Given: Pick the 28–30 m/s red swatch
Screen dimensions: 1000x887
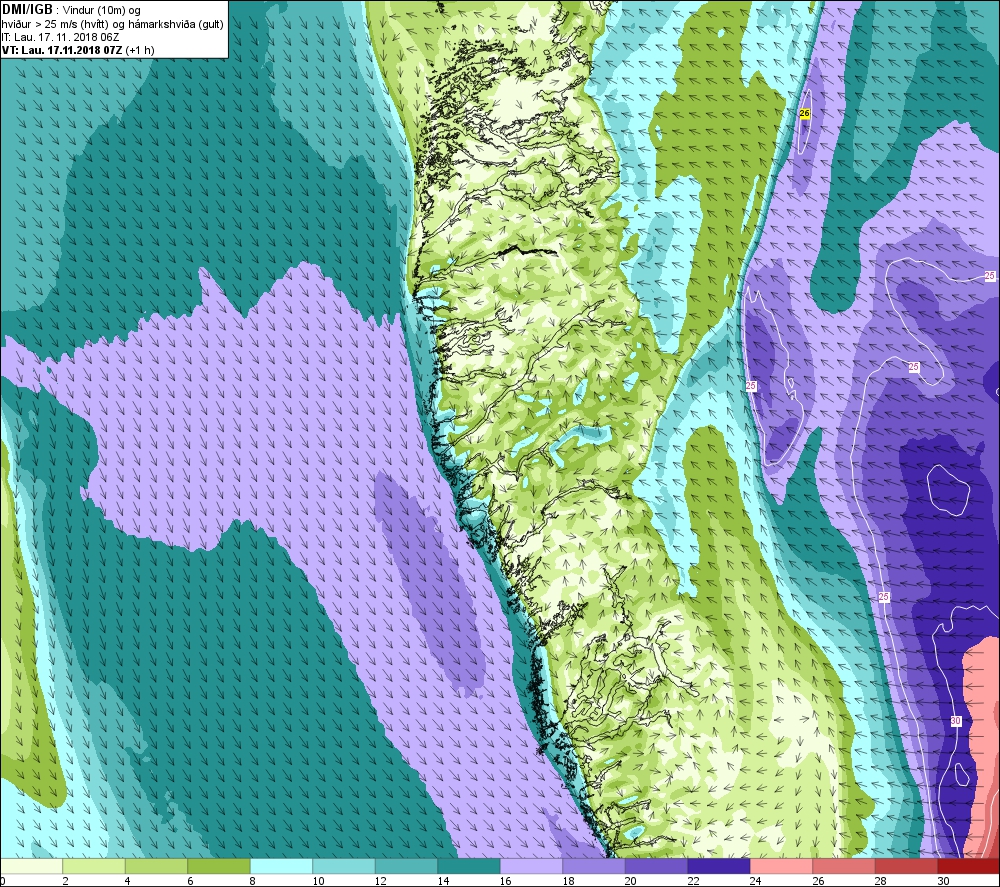Looking at the screenshot, I should point(906,865).
